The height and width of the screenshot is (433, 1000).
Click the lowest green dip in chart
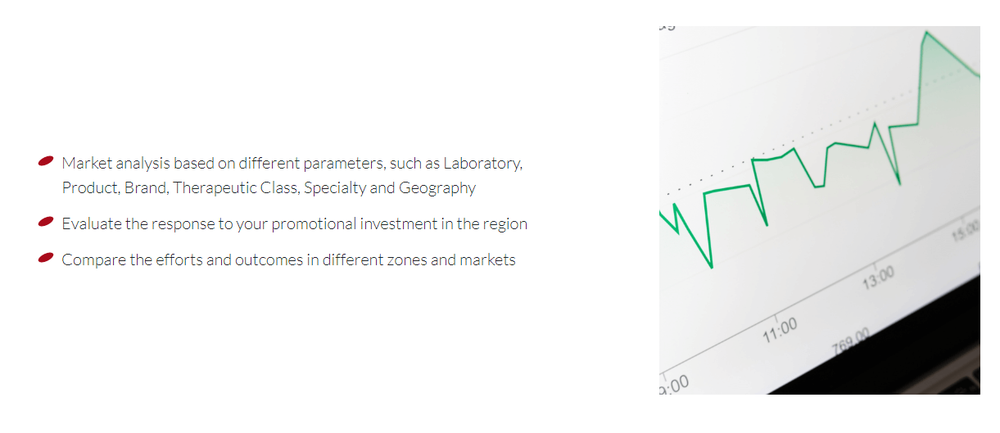coord(711,266)
